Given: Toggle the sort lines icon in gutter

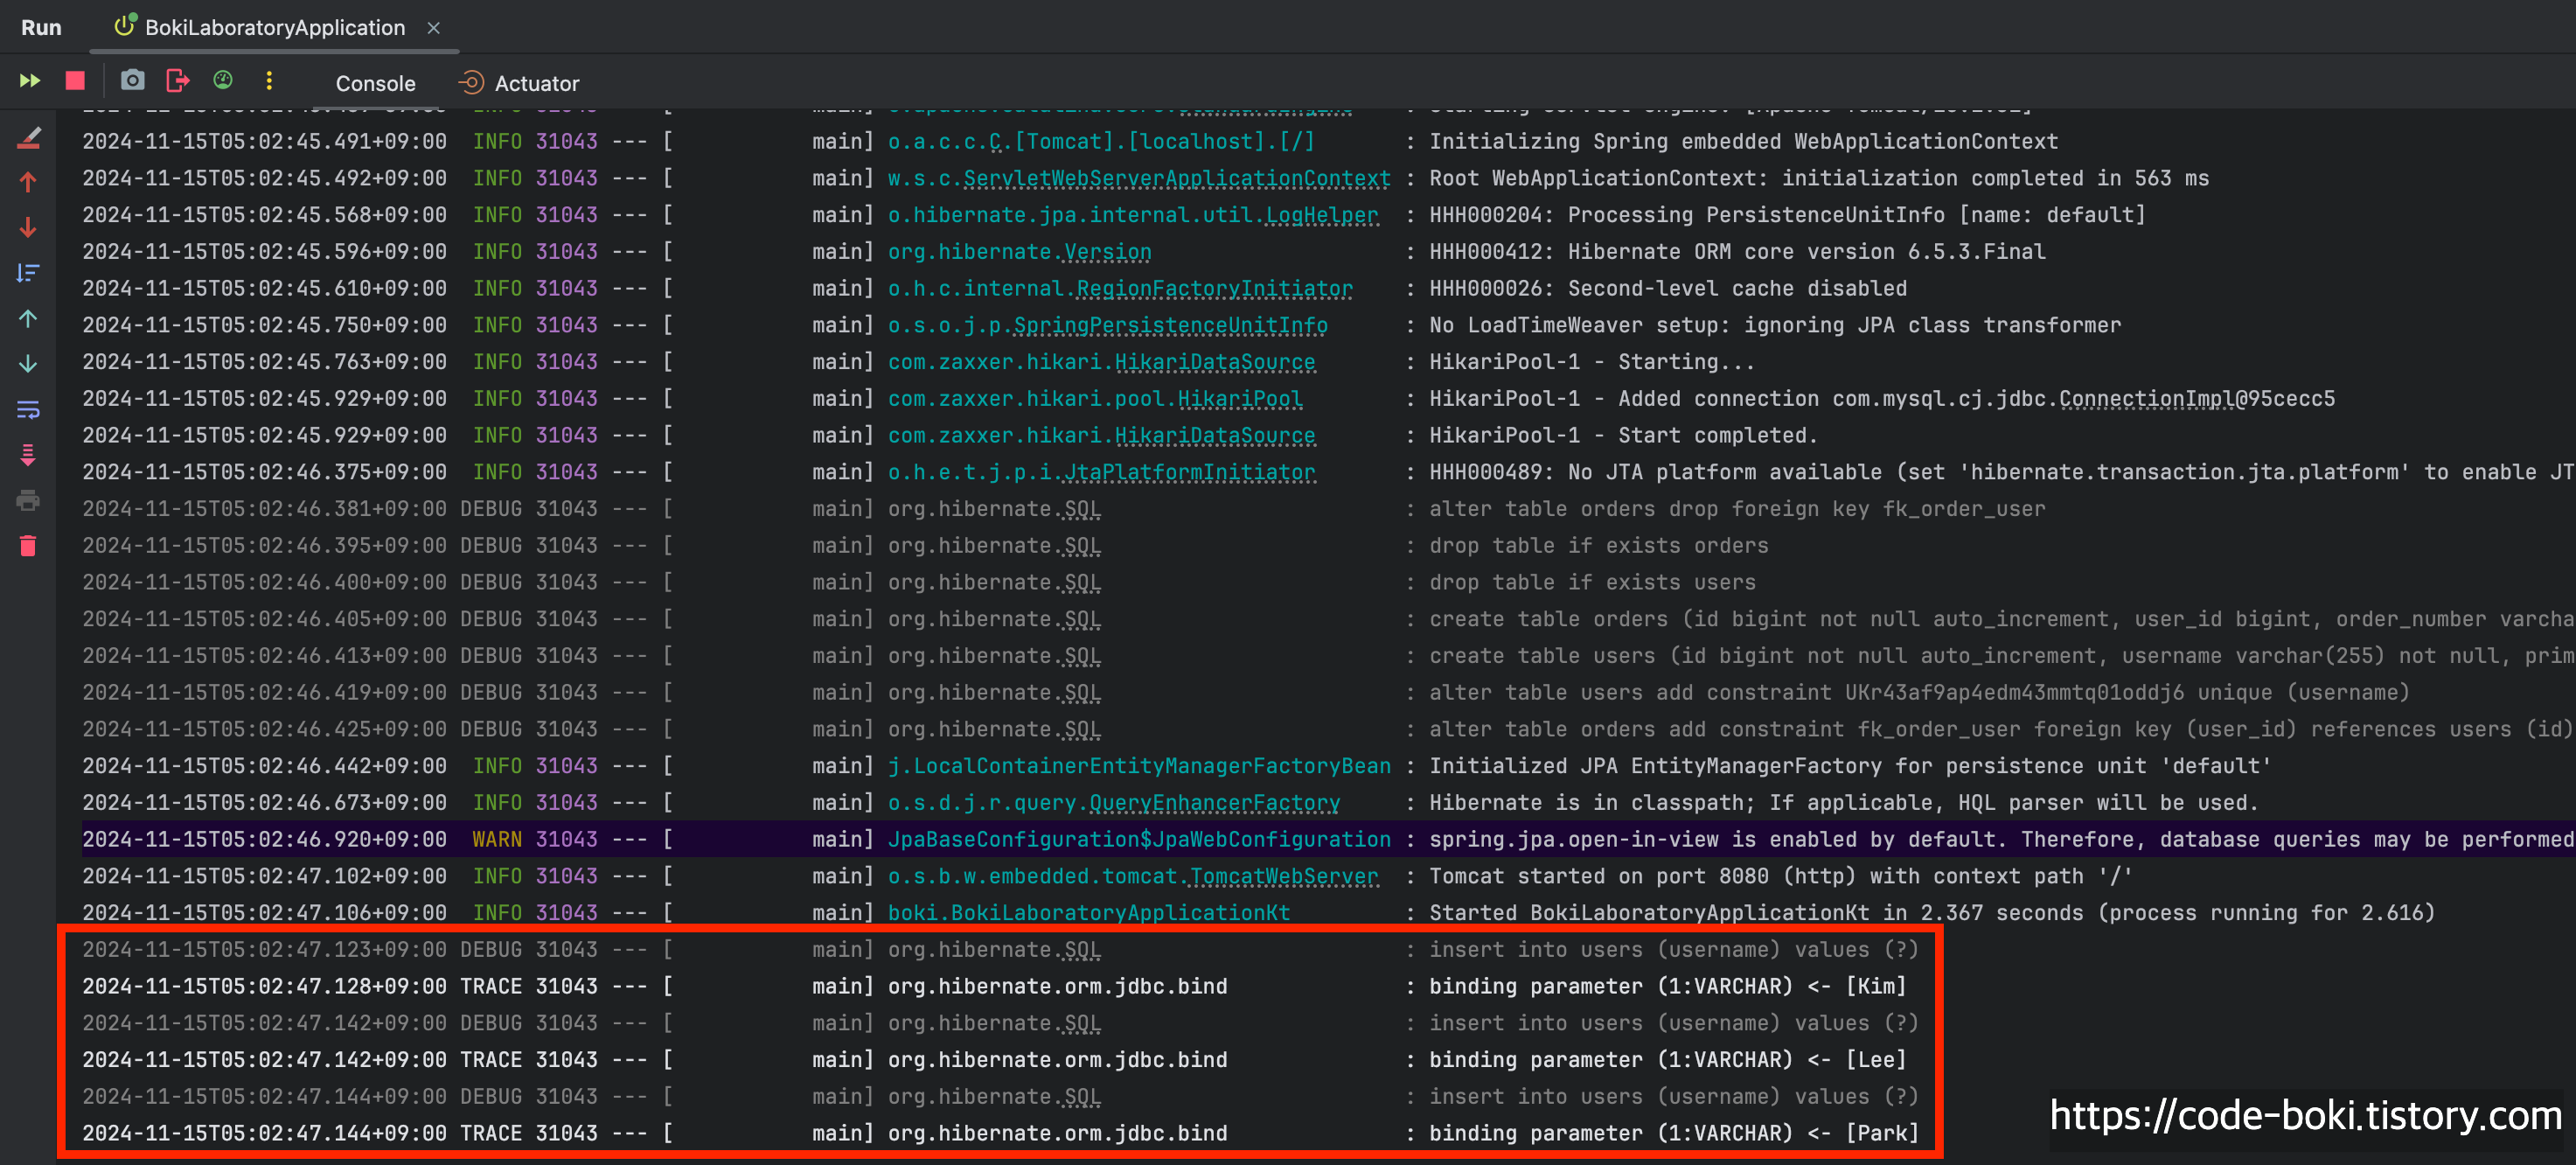Looking at the screenshot, I should [28, 273].
